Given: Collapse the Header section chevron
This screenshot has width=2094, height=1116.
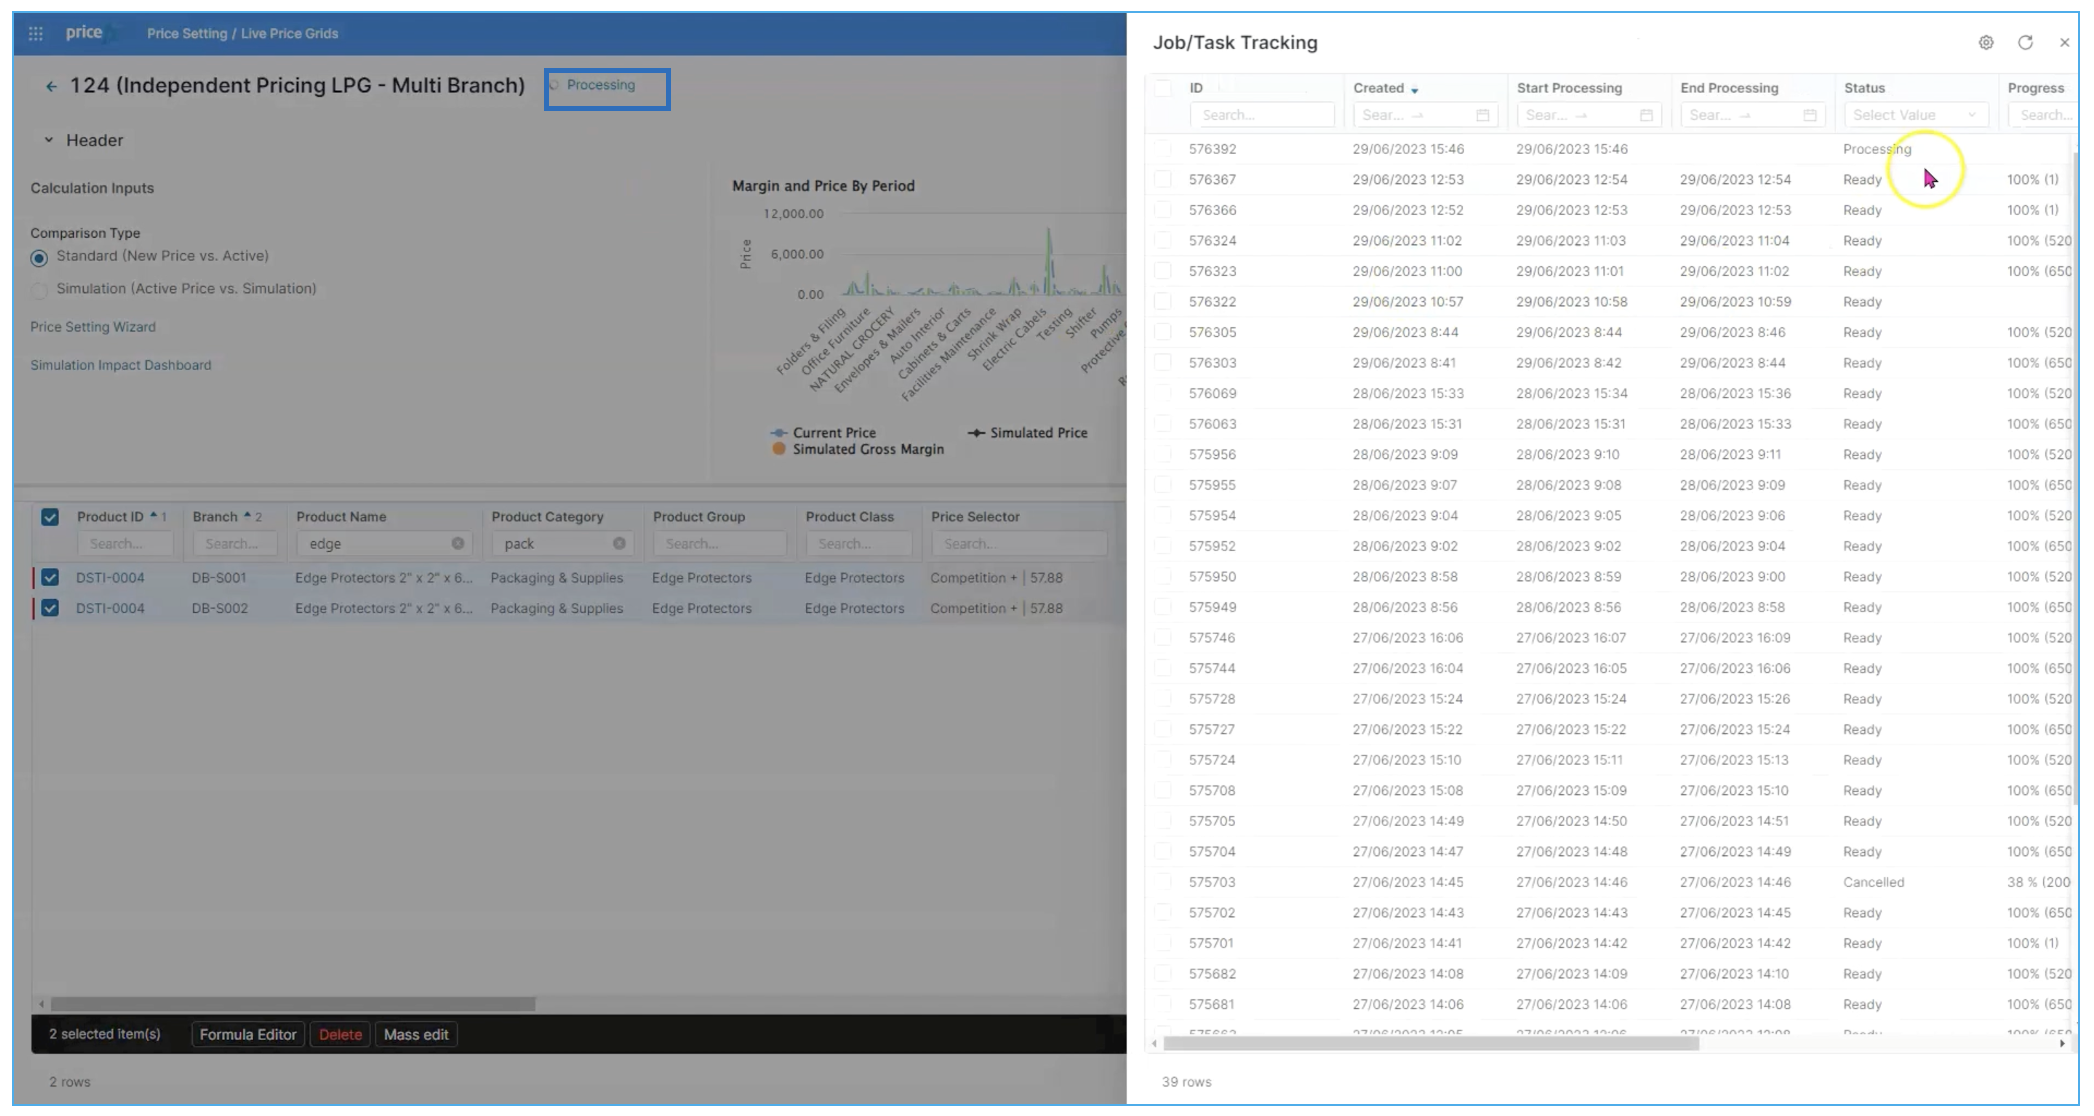Looking at the screenshot, I should pyautogui.click(x=48, y=140).
